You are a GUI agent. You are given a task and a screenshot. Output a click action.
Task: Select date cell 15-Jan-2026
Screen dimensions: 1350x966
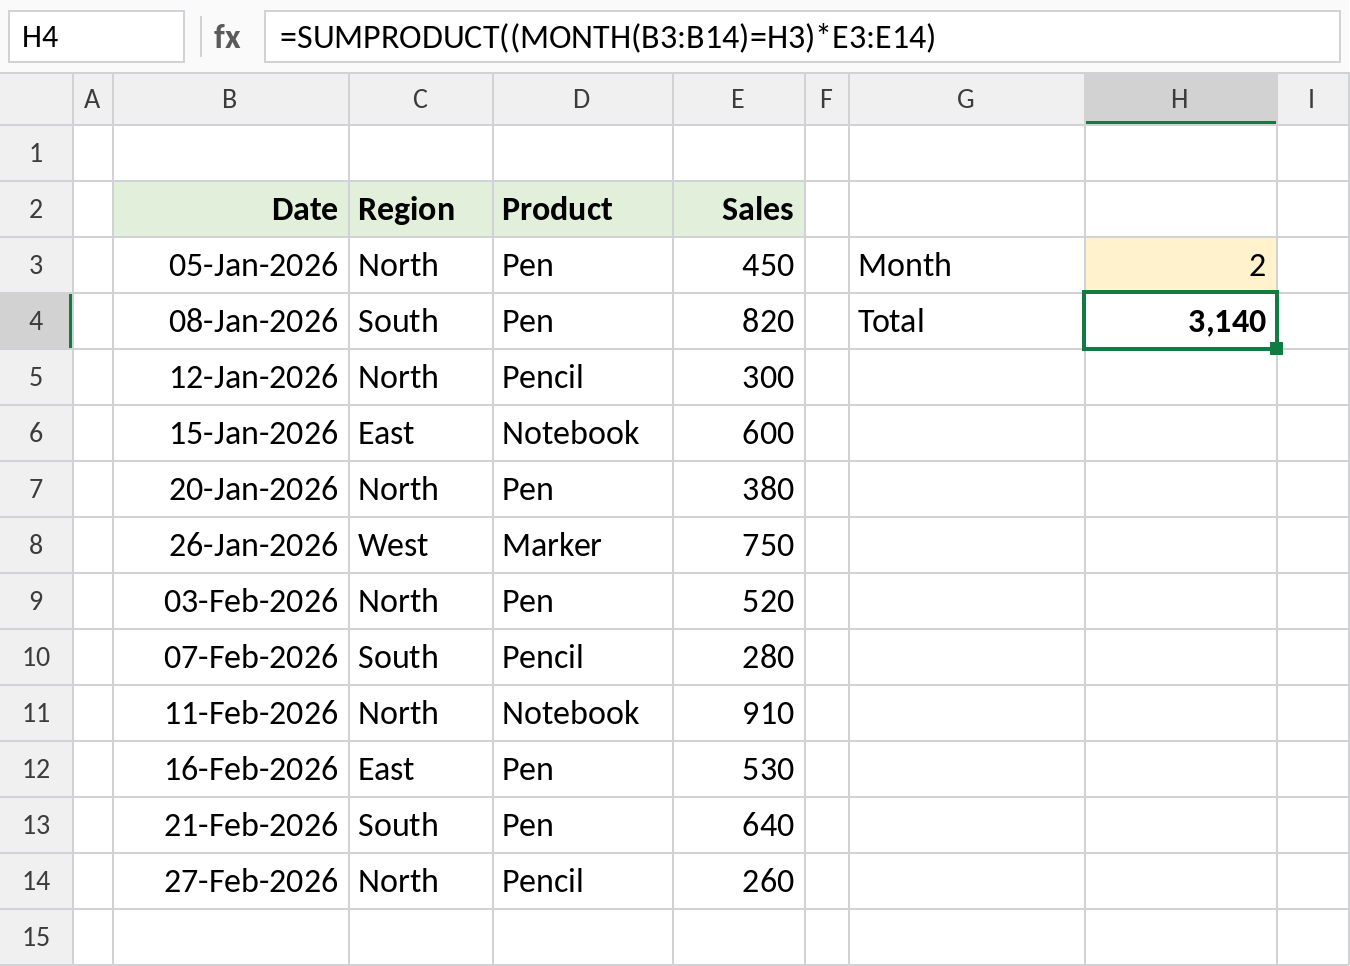coord(231,433)
